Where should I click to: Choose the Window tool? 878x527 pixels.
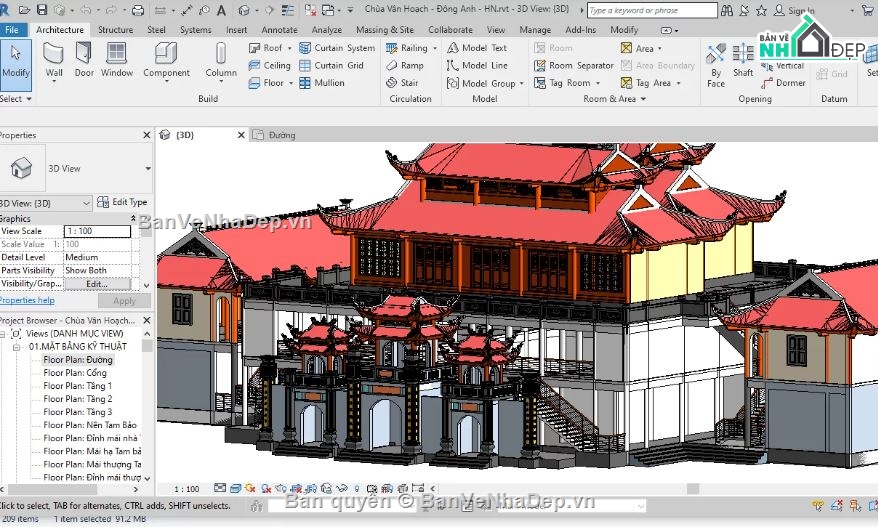tap(117, 59)
